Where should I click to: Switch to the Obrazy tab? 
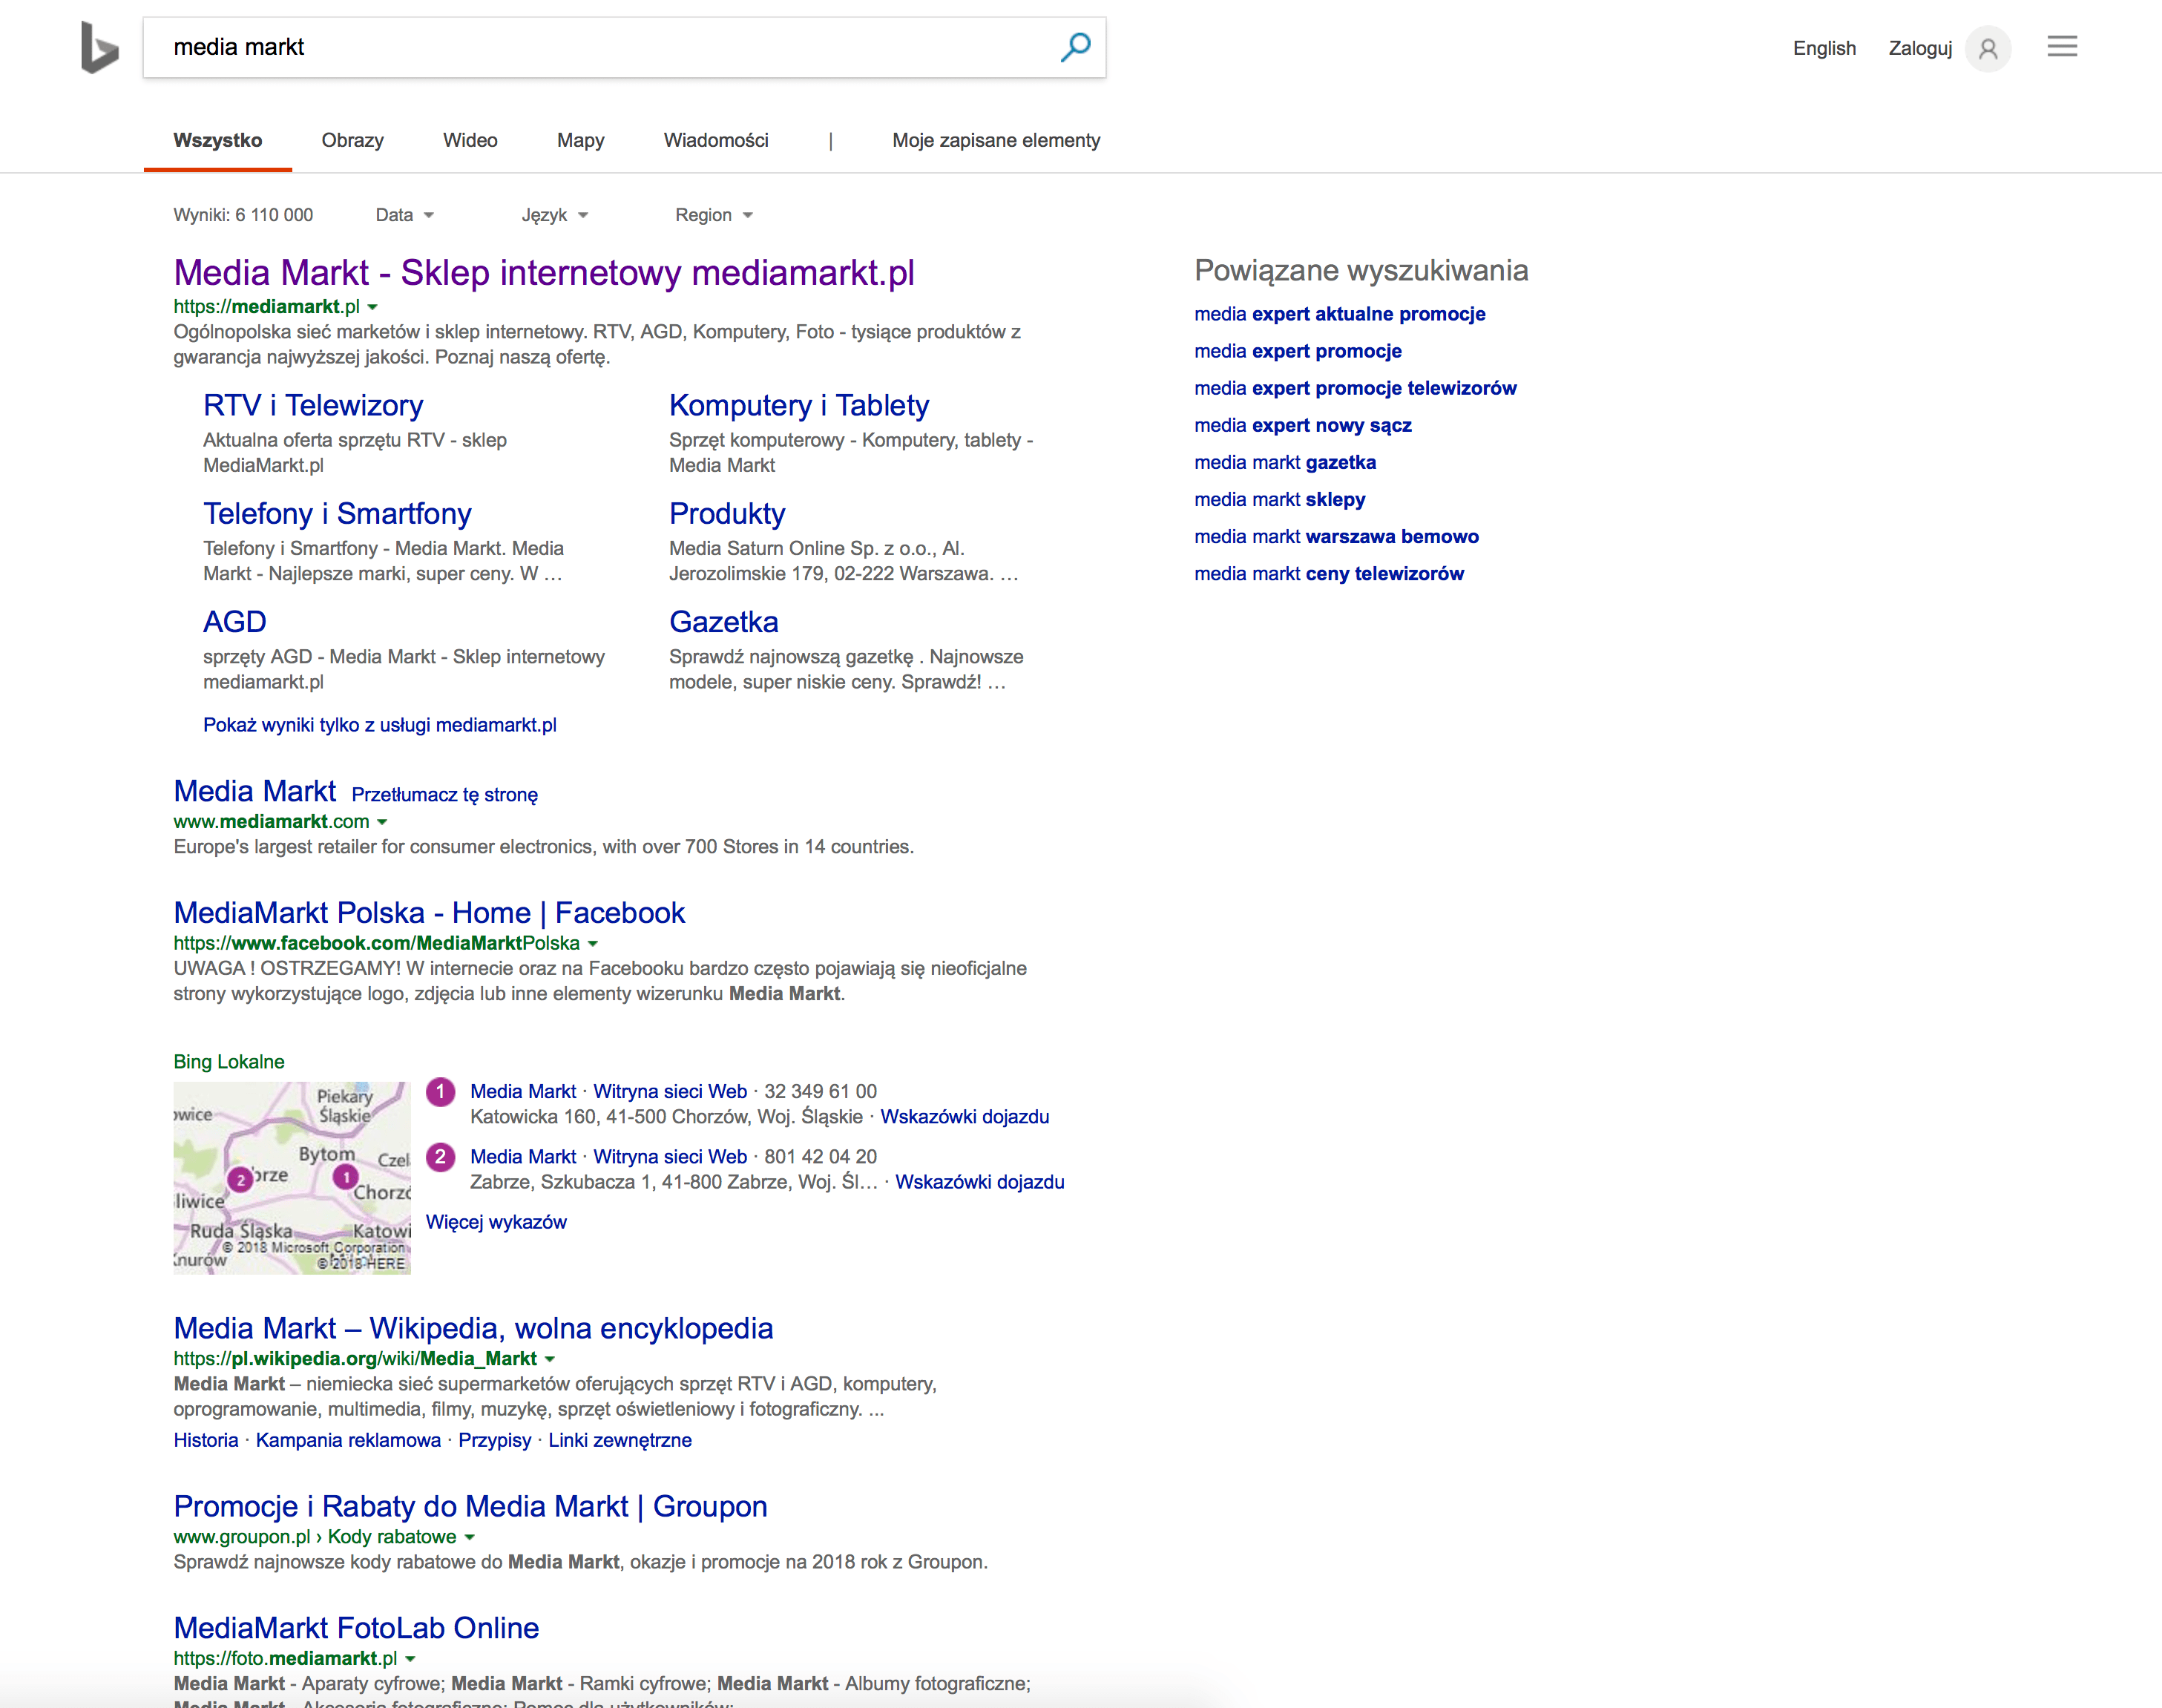click(352, 140)
